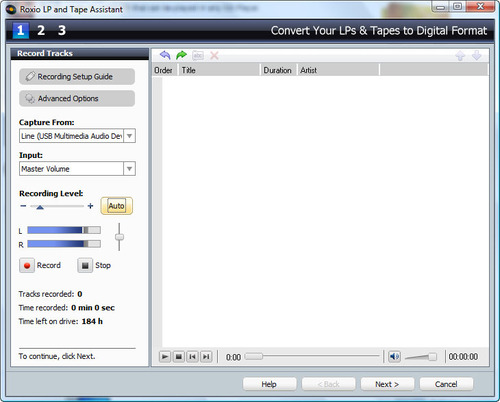Decrease recording level with minus
500x402 pixels.
pyautogui.click(x=23, y=206)
